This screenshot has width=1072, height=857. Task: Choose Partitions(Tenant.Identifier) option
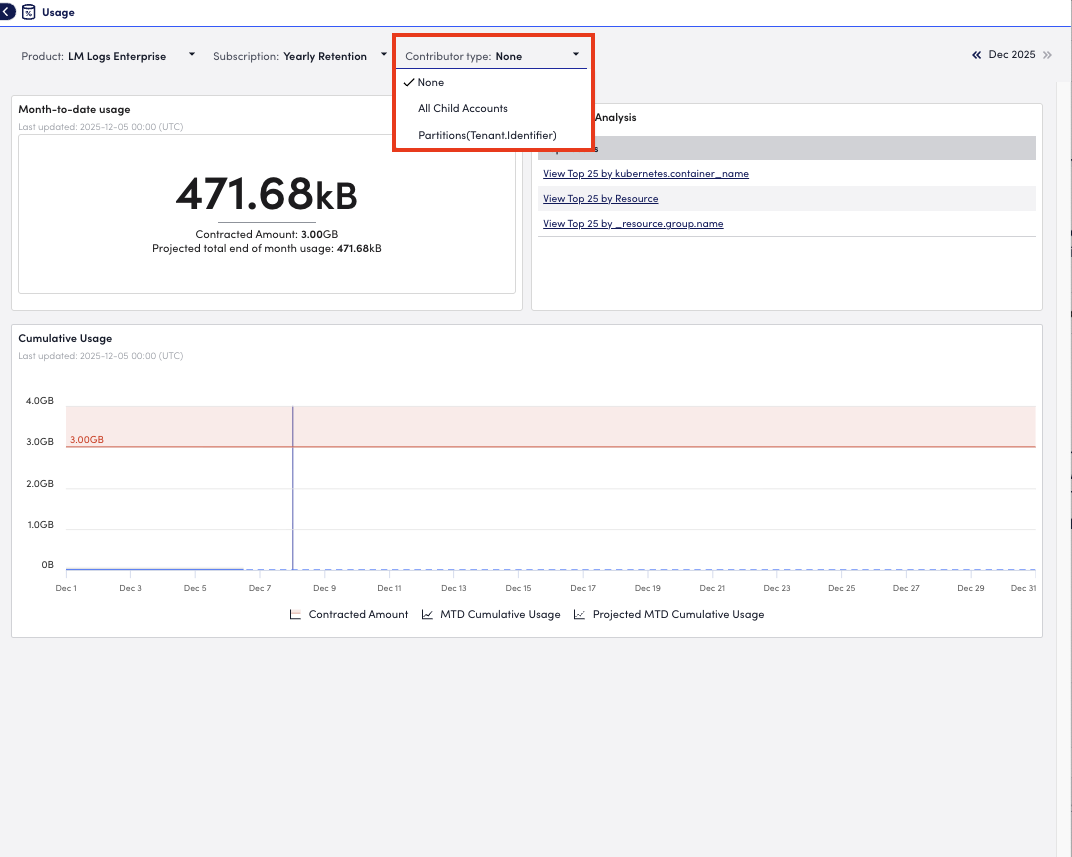click(x=487, y=135)
